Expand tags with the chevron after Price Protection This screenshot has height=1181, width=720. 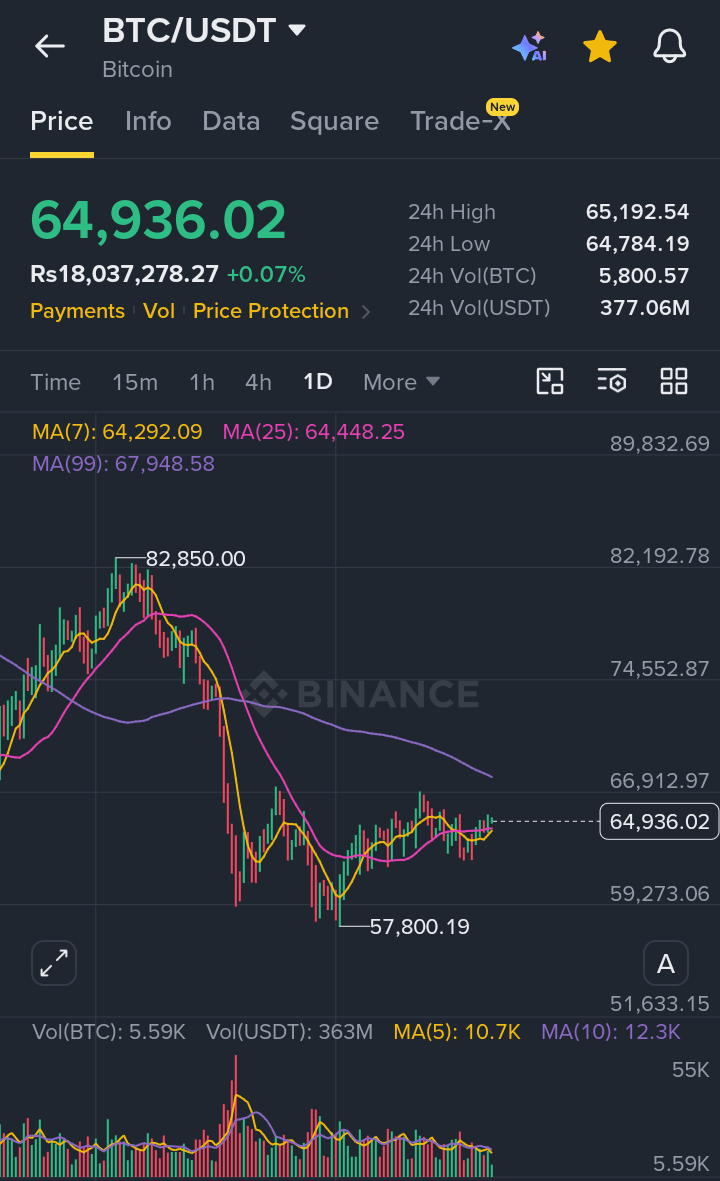click(x=366, y=312)
